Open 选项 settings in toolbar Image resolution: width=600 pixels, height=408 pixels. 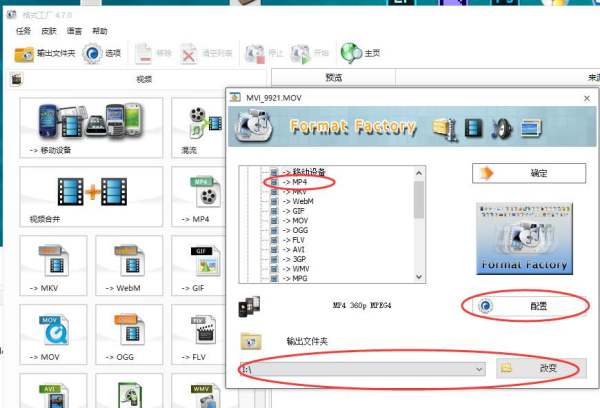101,54
